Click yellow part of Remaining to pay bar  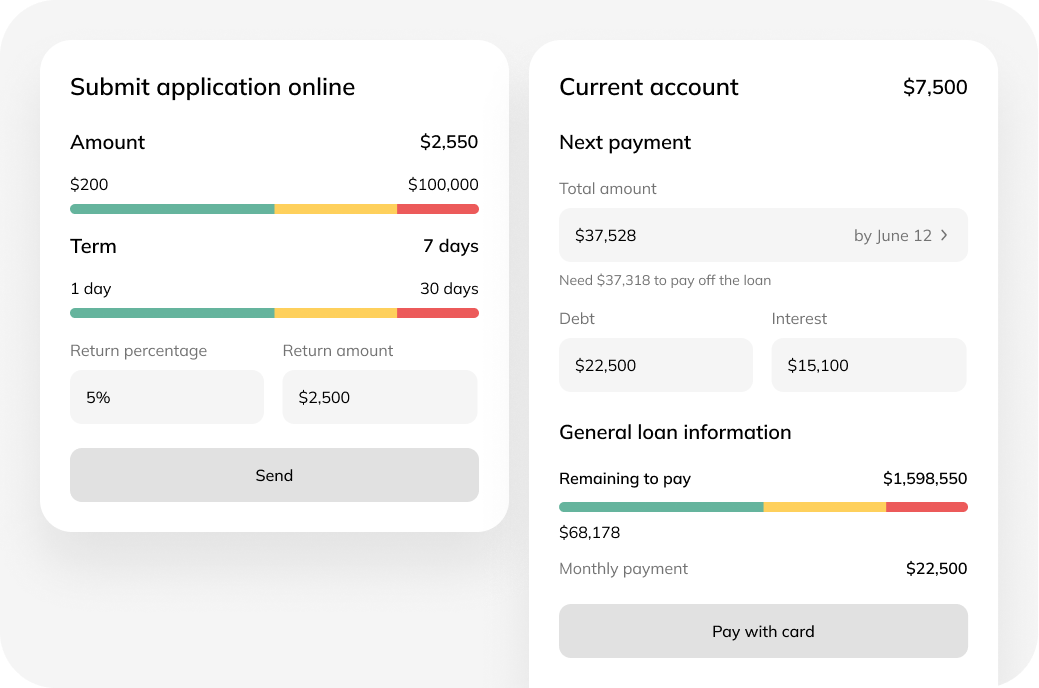[x=825, y=507]
